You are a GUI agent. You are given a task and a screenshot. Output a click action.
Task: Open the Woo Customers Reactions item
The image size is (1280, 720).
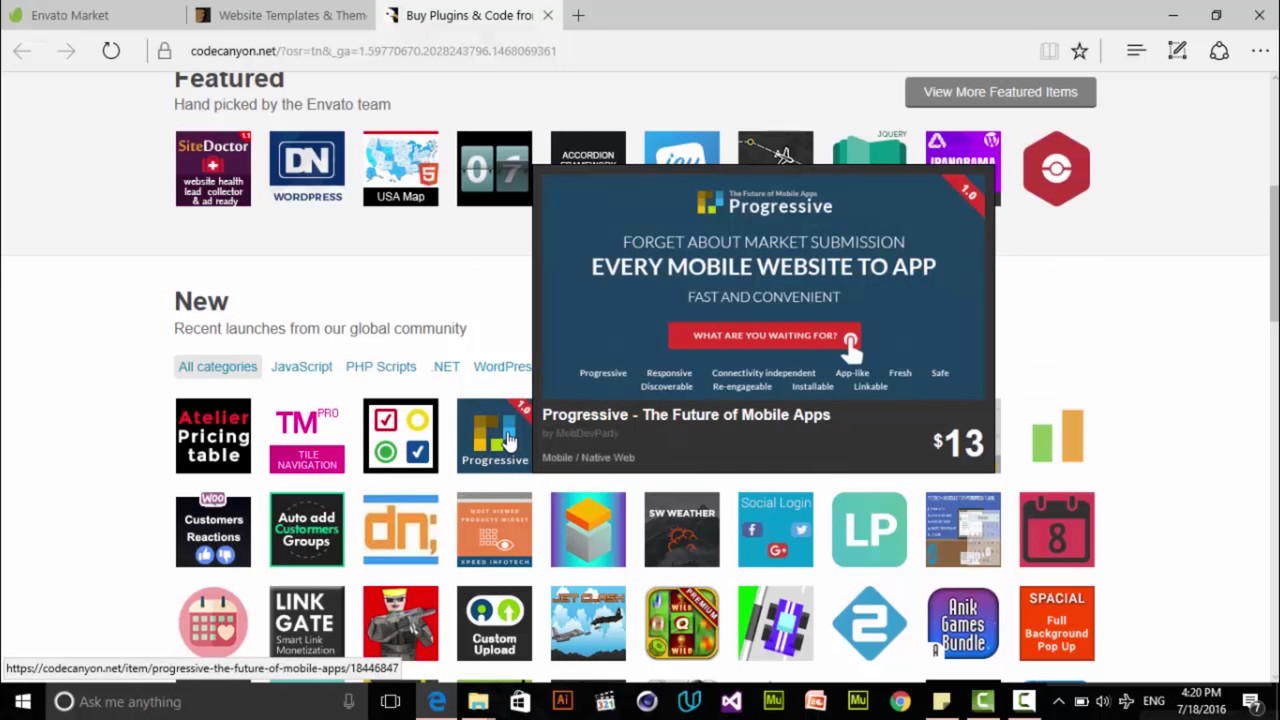click(213, 530)
